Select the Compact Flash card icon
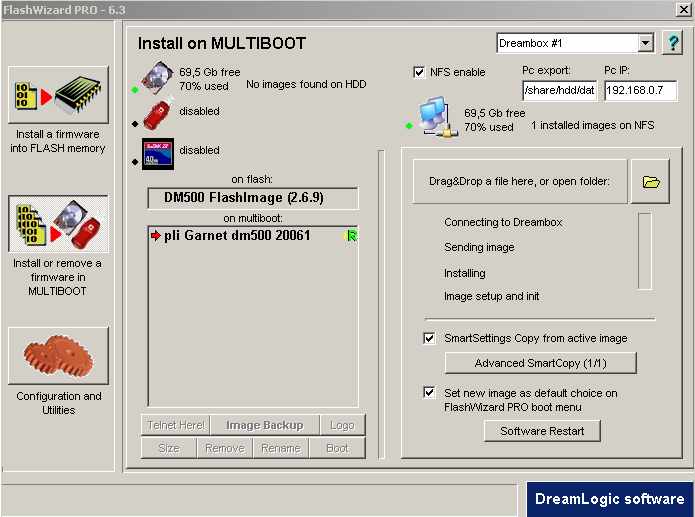 click(x=158, y=154)
